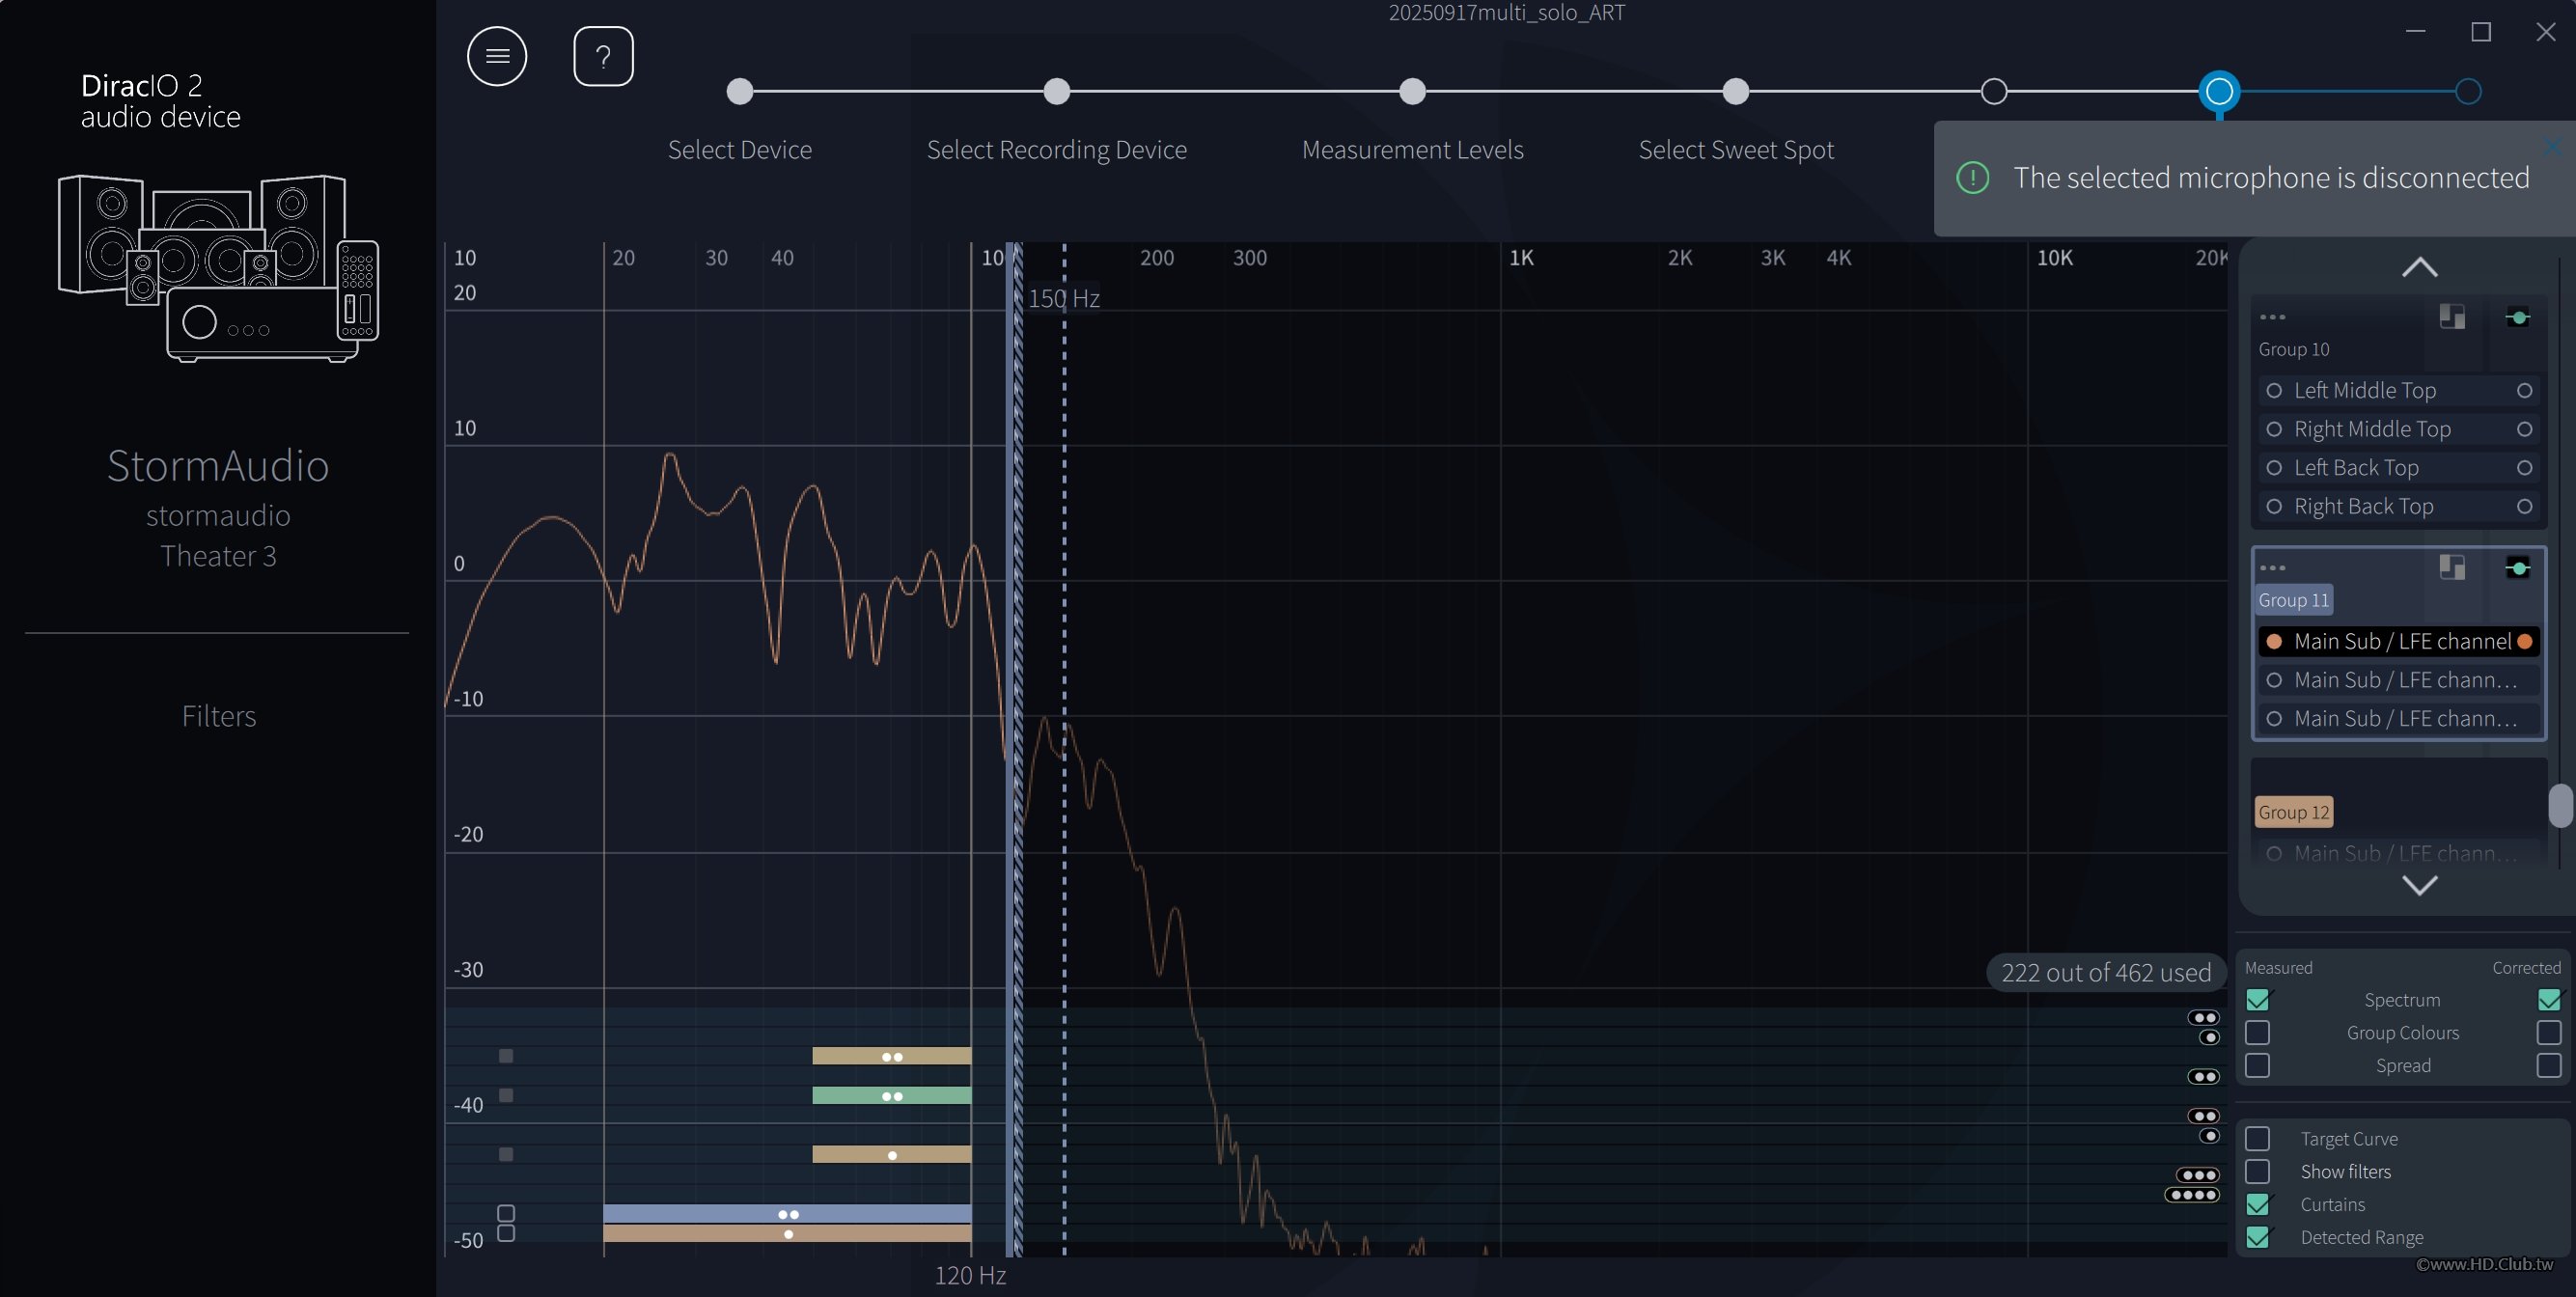Click Group 10 overlapping-squares icon
Screen dimensions: 2576x1297
(x=2451, y=317)
